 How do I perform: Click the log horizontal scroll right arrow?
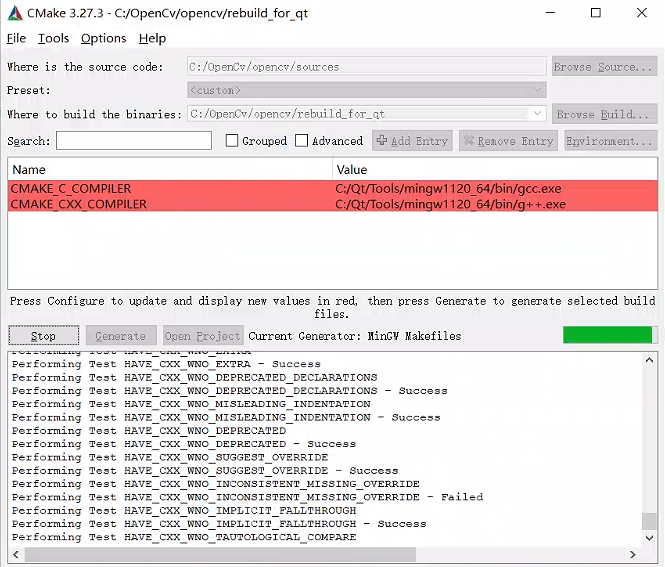click(x=633, y=554)
